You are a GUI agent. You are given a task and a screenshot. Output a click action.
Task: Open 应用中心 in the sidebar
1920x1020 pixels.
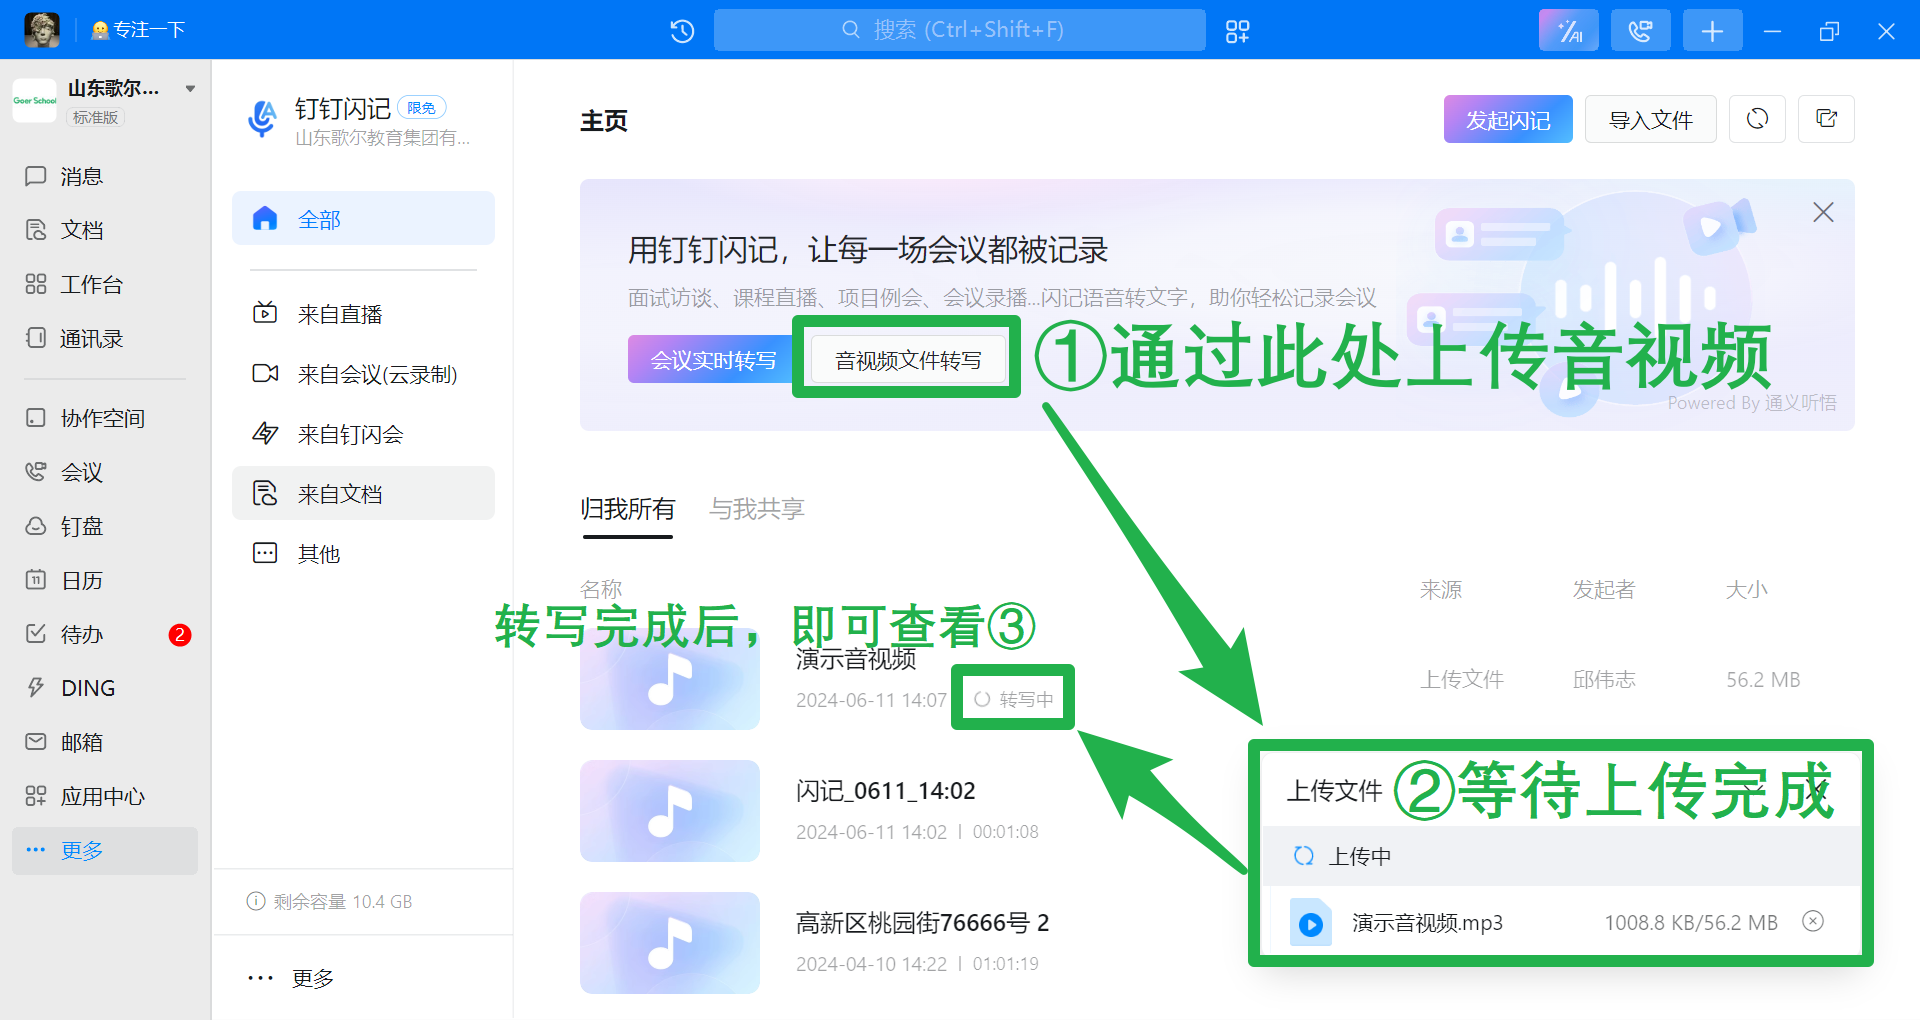(x=105, y=796)
